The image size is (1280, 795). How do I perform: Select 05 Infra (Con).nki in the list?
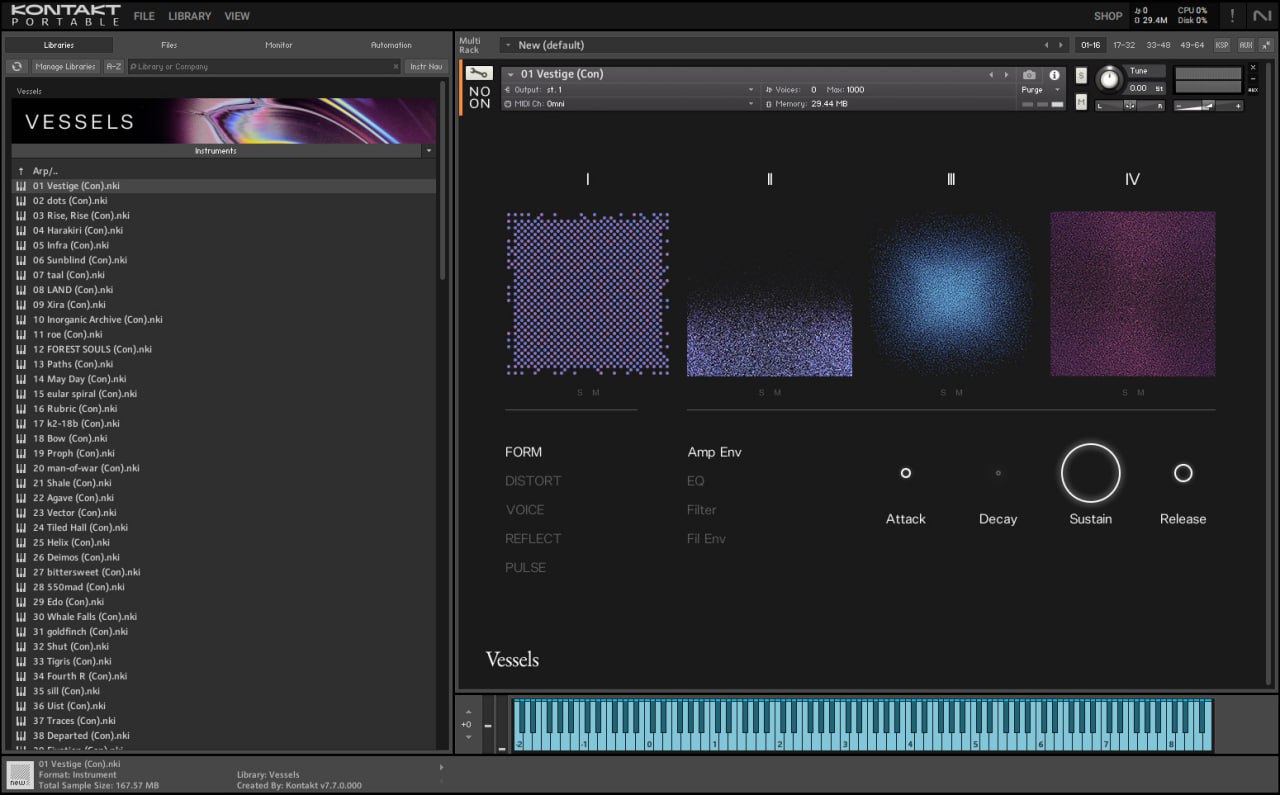tap(71, 245)
